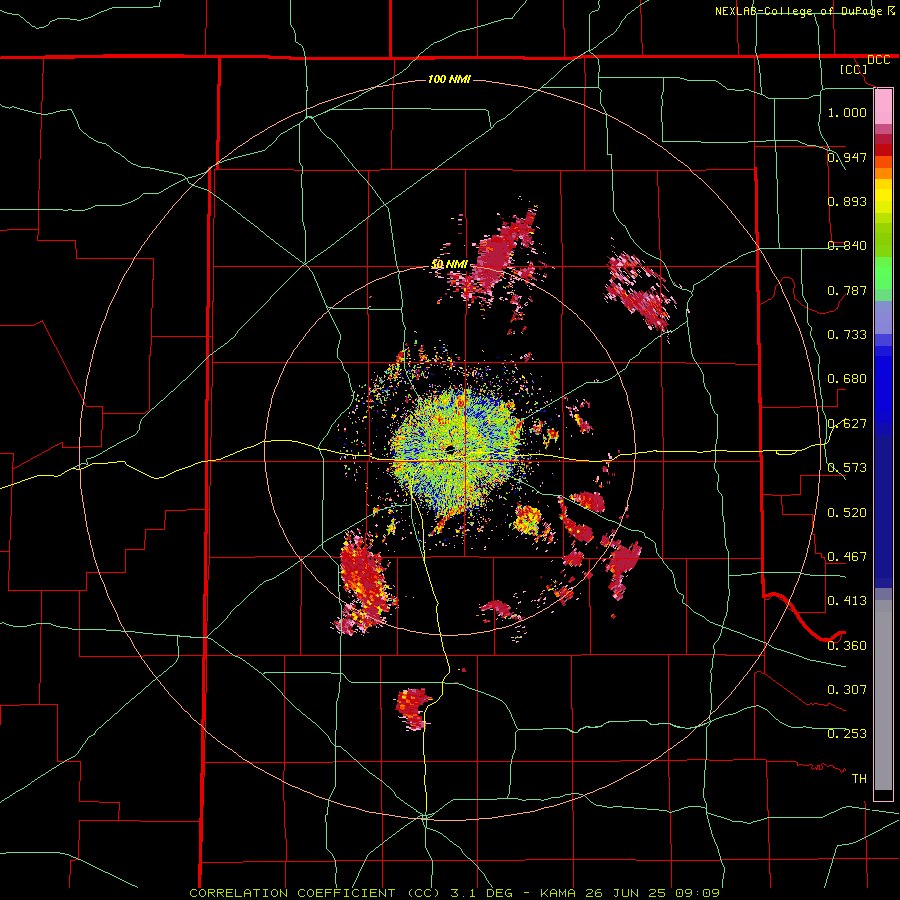Select the 0.680 scale value
Viewport: 900px width, 900px height.
click(847, 378)
